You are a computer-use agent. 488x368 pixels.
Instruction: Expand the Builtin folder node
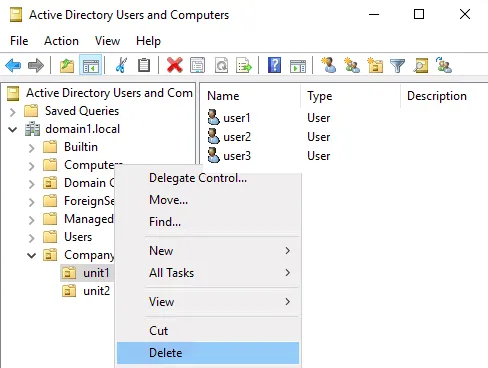[31, 148]
